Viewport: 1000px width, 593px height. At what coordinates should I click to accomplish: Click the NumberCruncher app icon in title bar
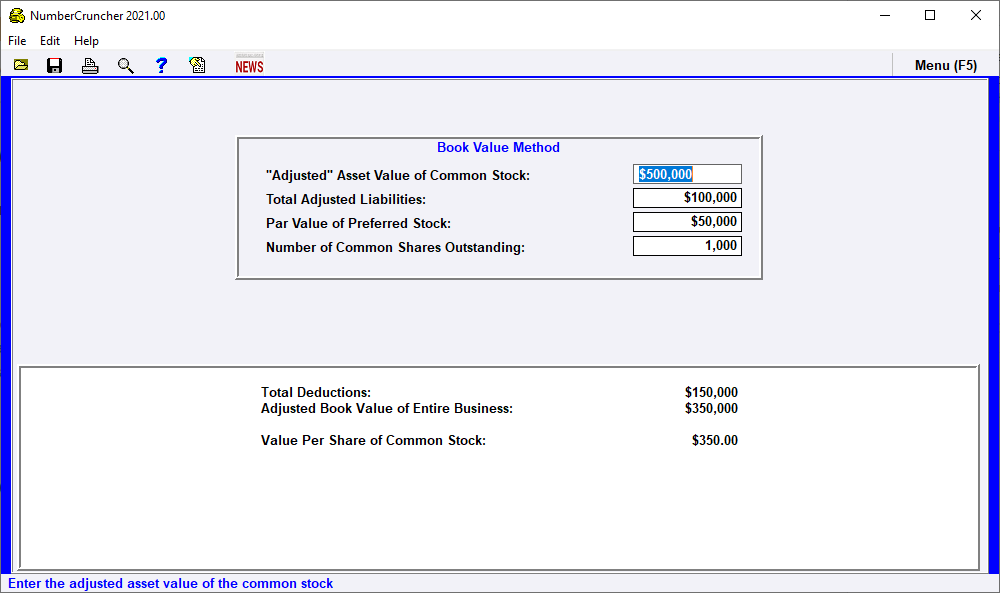17,15
